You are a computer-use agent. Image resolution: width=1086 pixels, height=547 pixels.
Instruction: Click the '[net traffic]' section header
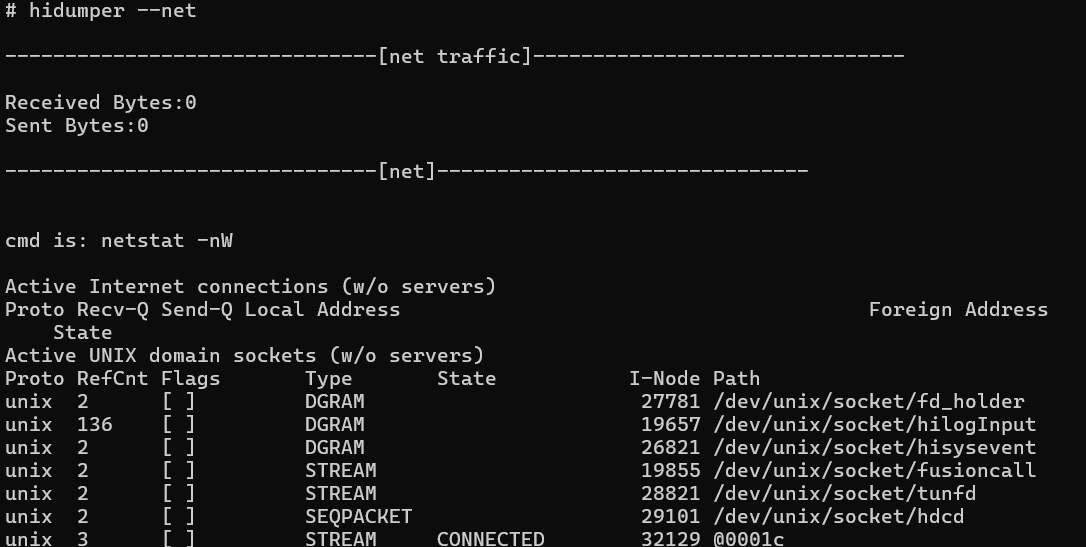tap(454, 56)
